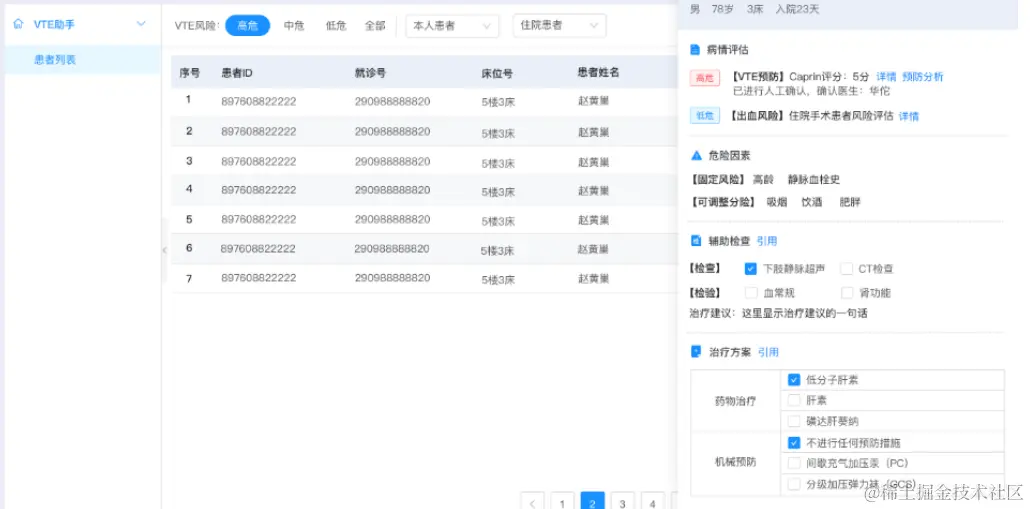Image resolution: width=1030 pixels, height=509 pixels.
Task: Open the 本人患者 dropdown
Action: click(x=452, y=26)
